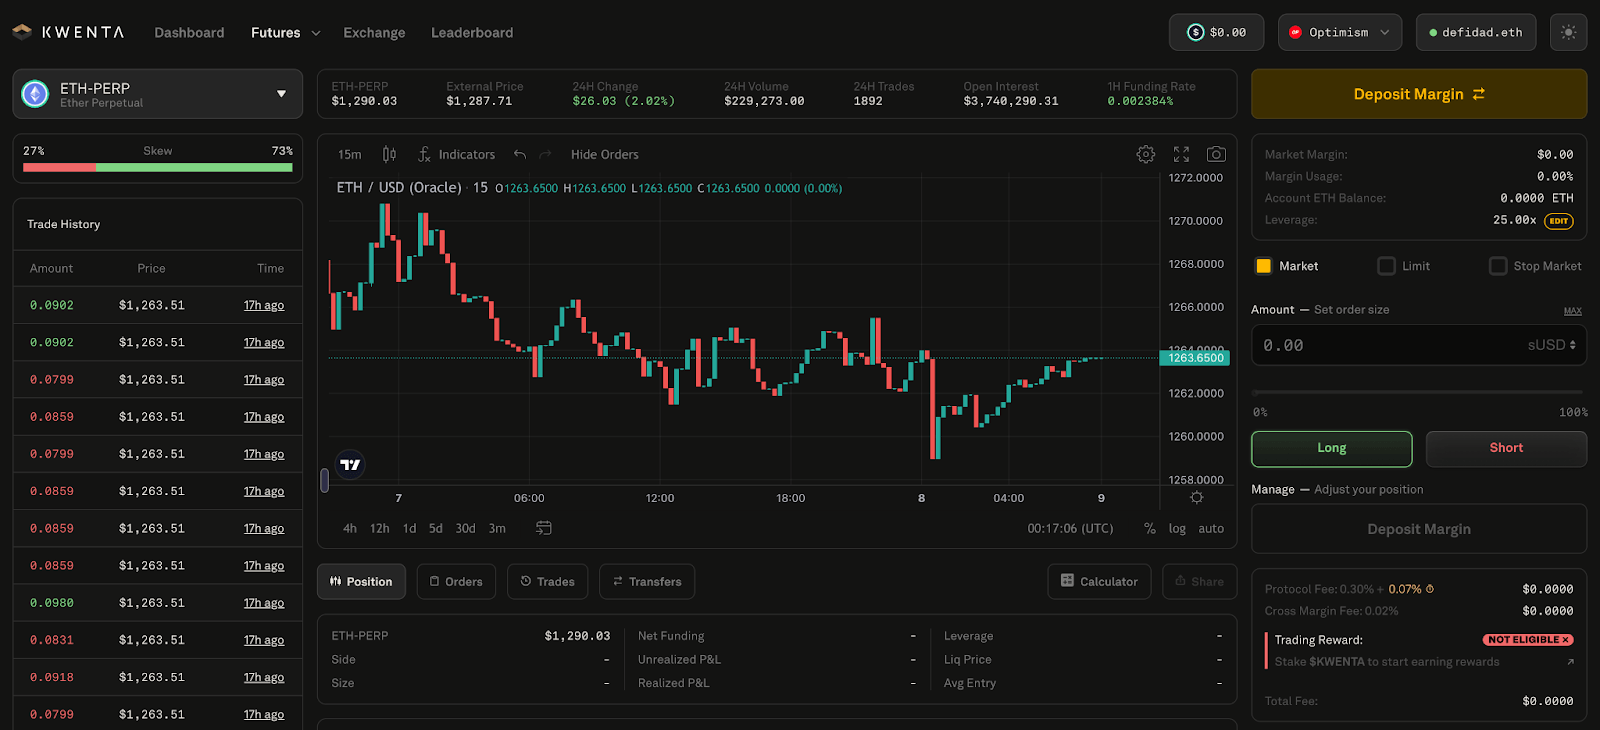Adjust the order size percentage slider

pos(1418,392)
